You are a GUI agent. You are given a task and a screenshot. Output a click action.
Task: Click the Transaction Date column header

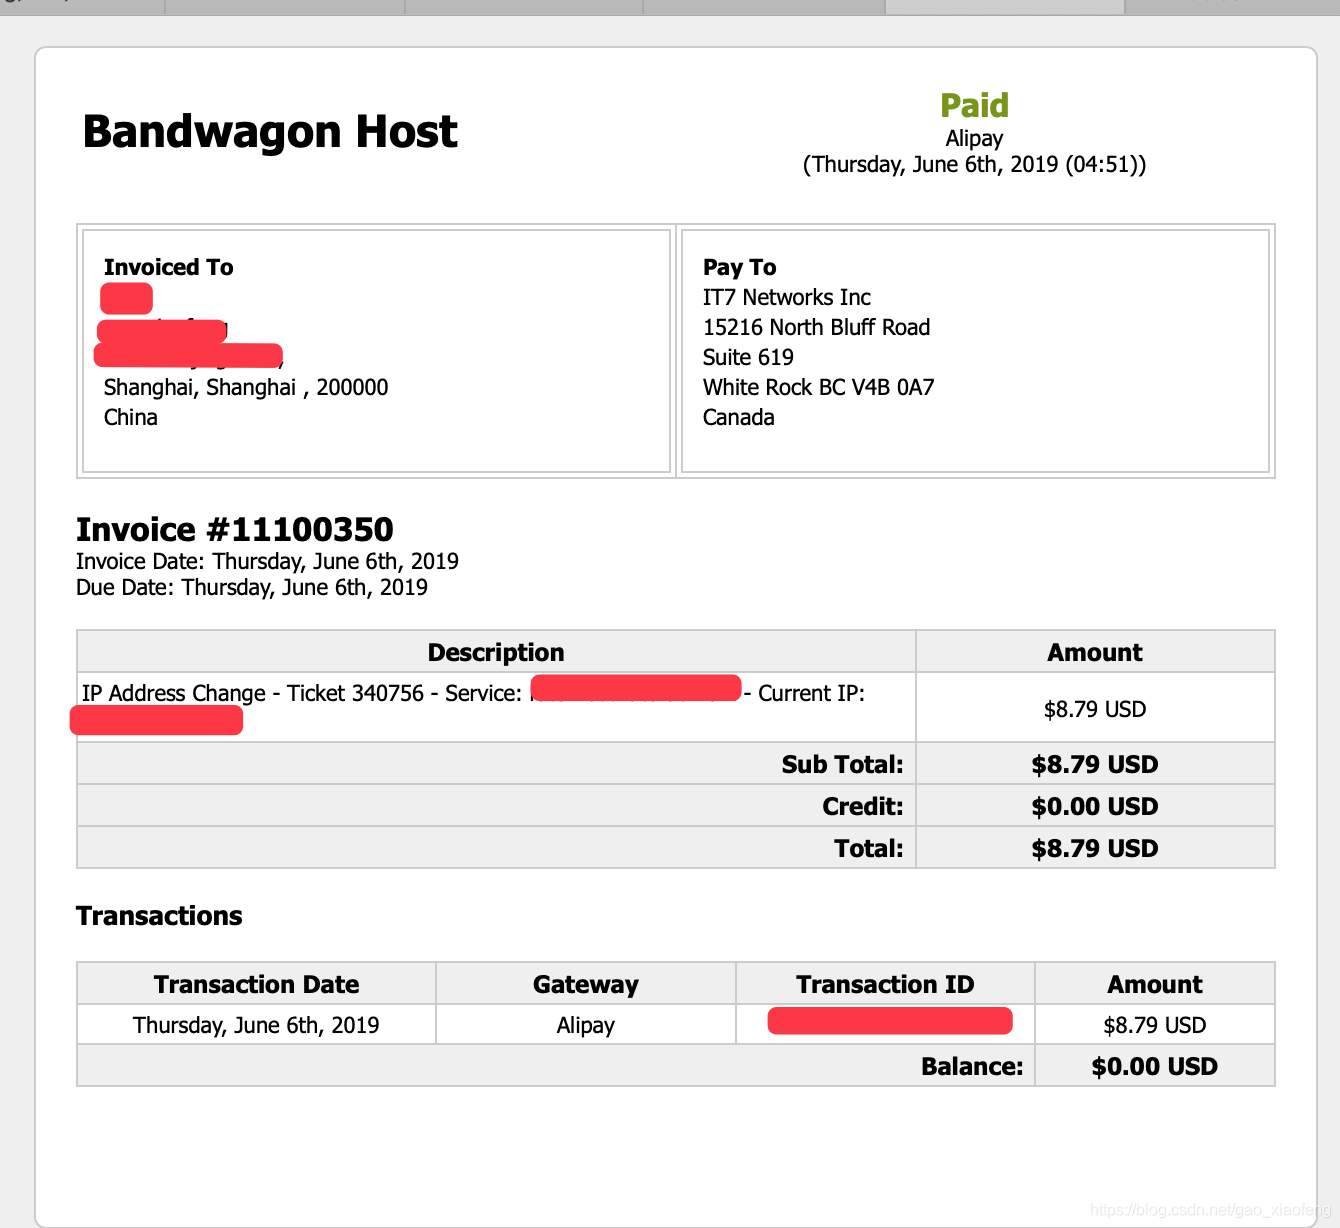point(256,984)
